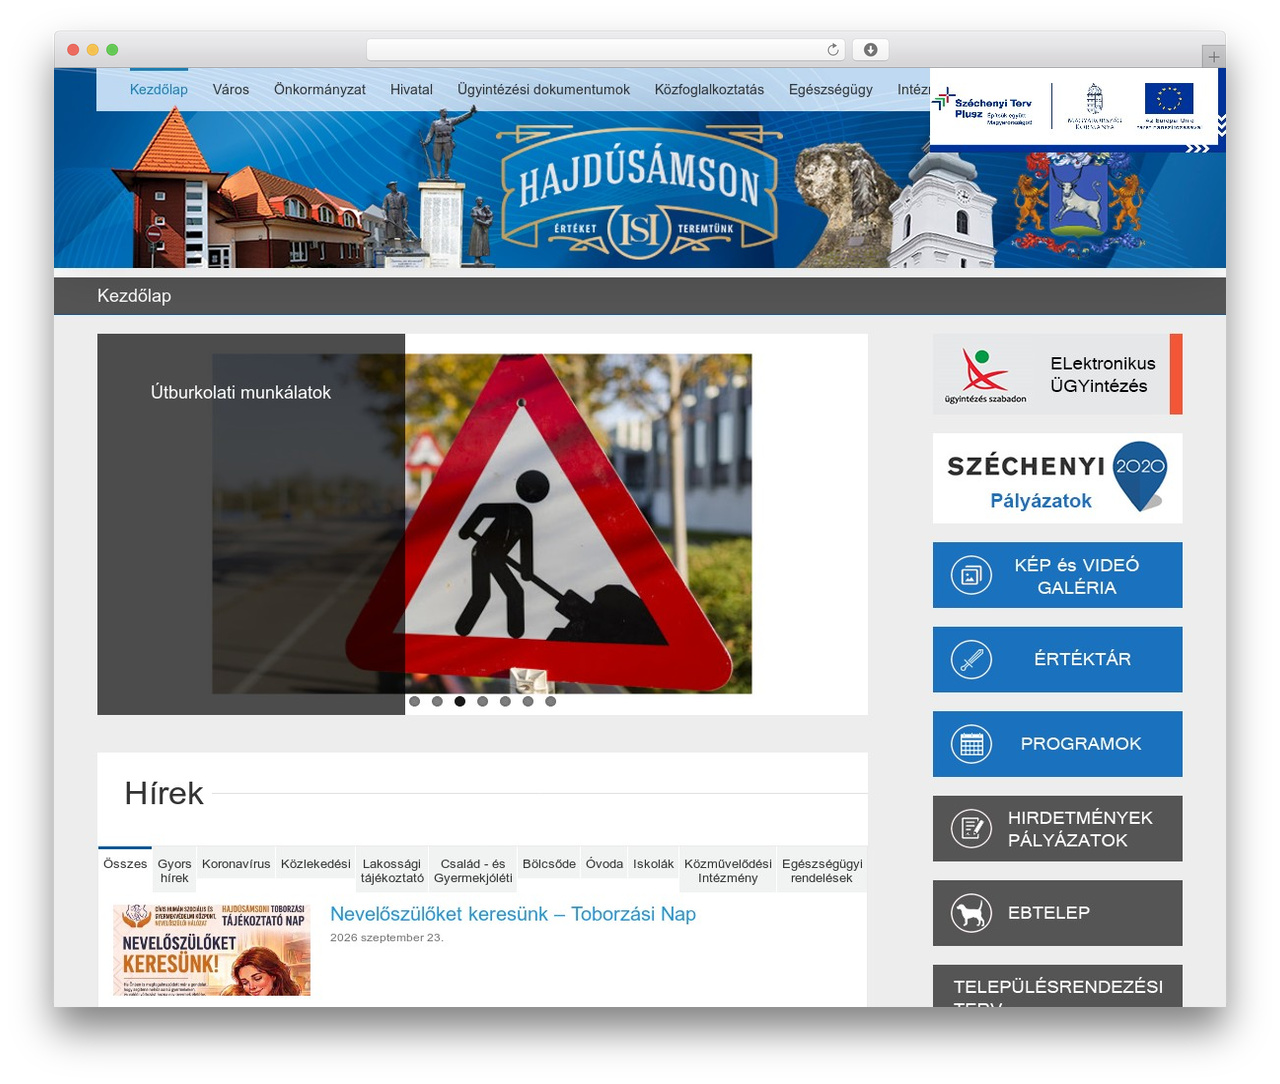Click the browser address bar
Screen dimensions: 1280x1084
(x=606, y=50)
